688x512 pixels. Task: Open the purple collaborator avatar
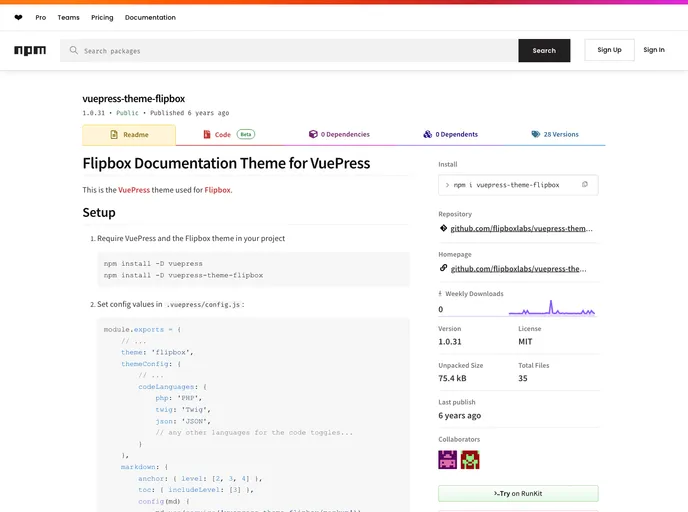448,460
